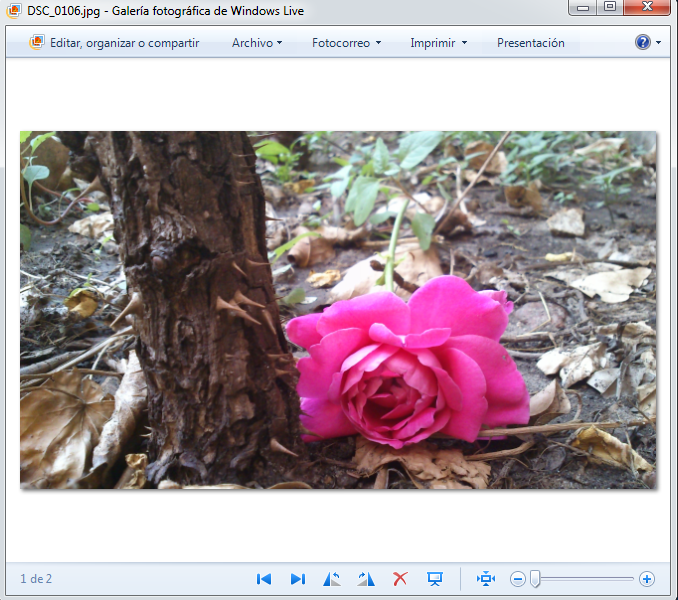This screenshot has width=678, height=600.
Task: Open the Fotocorreo menu
Action: pyautogui.click(x=346, y=43)
